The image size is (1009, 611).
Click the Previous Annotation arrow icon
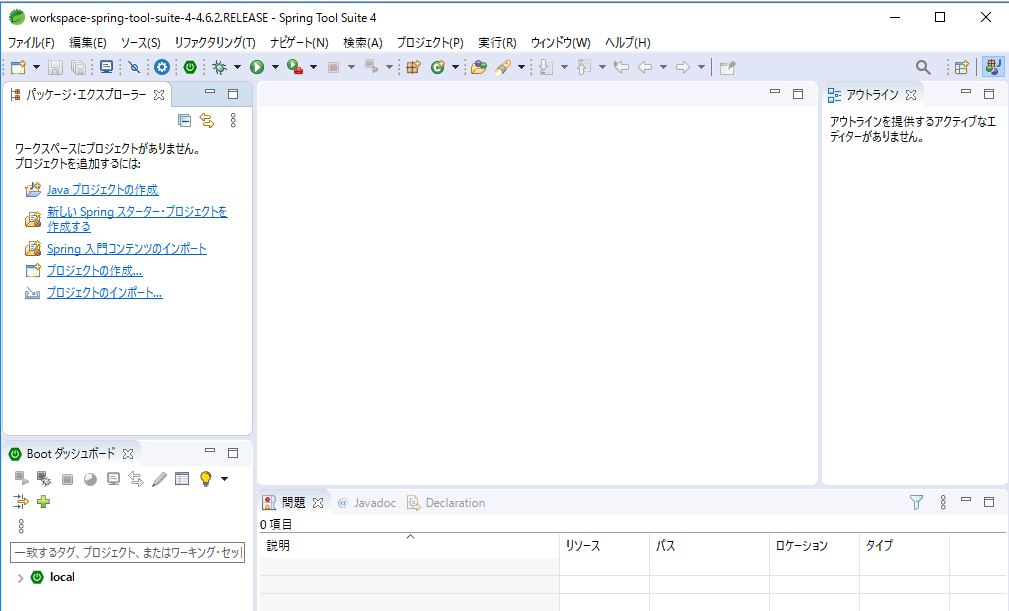(x=584, y=67)
